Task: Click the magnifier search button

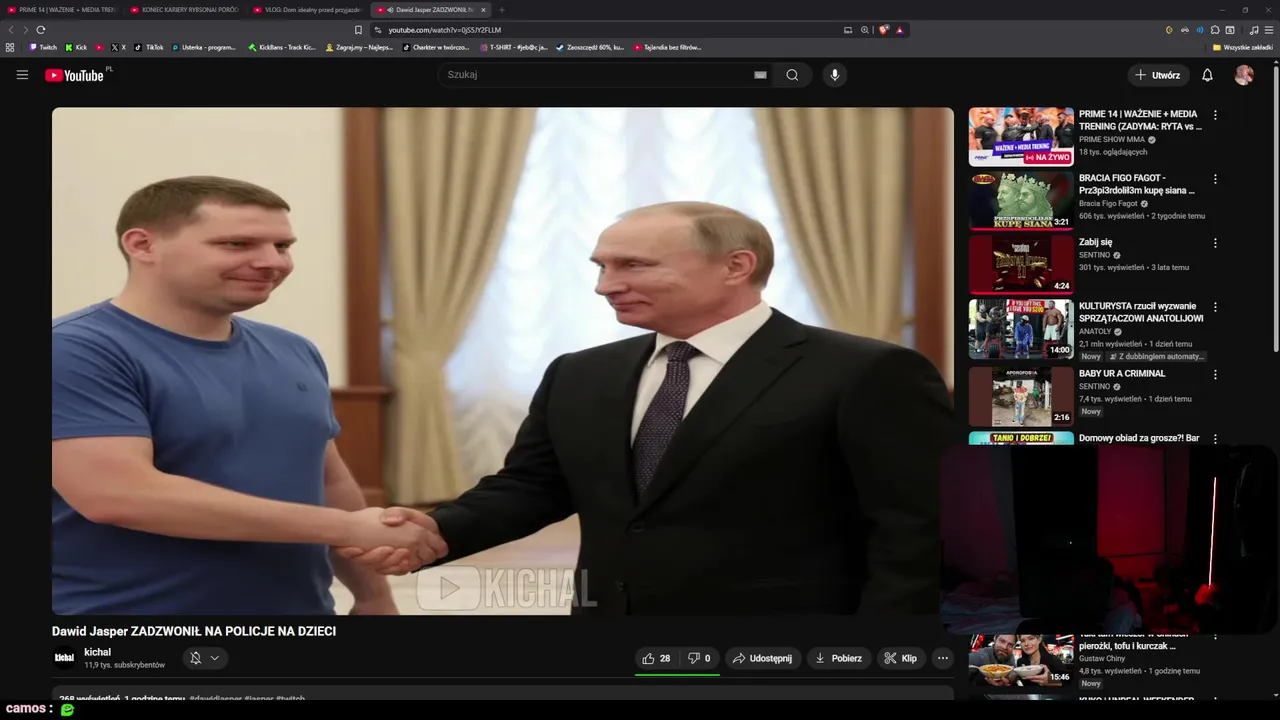Action: (792, 75)
